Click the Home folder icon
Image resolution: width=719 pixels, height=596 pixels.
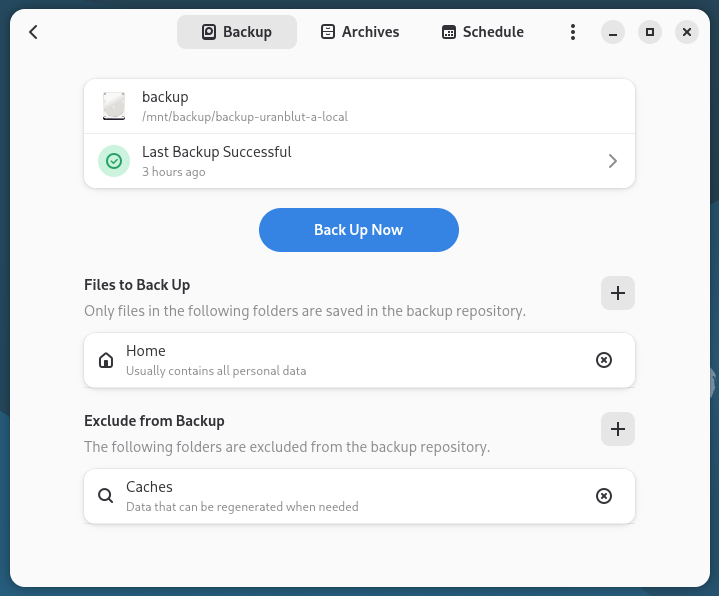(x=106, y=360)
